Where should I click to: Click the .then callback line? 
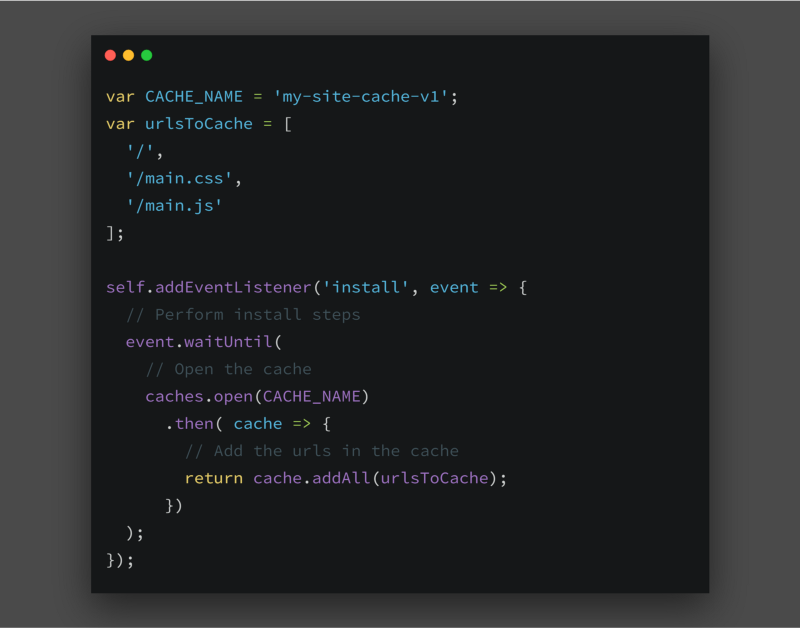pyautogui.click(x=248, y=424)
